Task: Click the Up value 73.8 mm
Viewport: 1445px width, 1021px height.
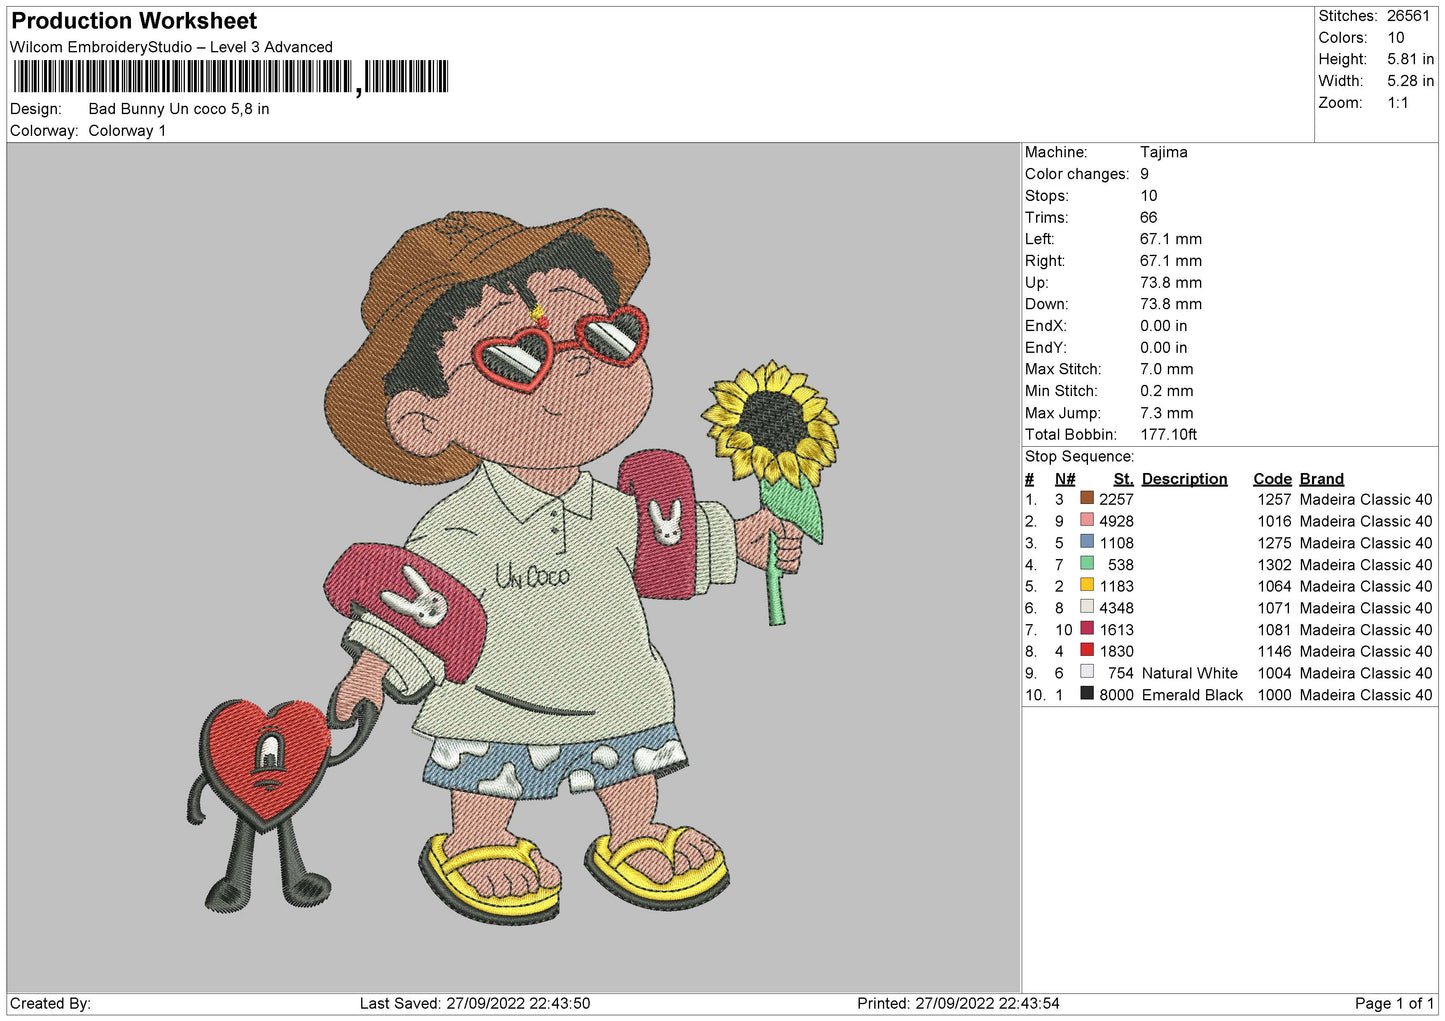Action: click(x=1171, y=283)
